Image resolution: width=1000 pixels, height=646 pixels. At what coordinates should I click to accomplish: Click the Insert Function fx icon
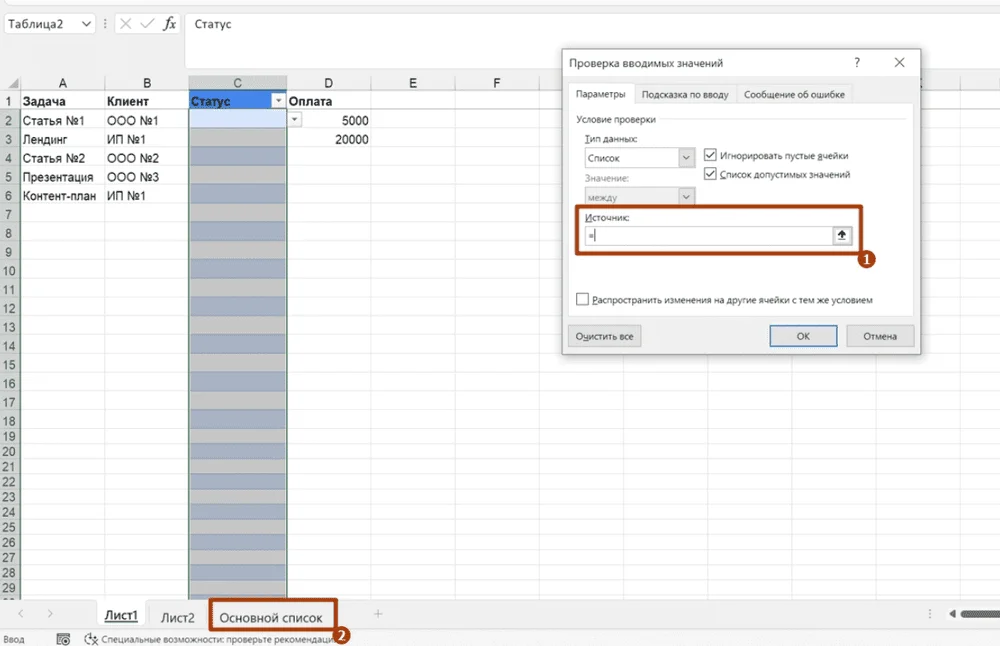(x=170, y=24)
